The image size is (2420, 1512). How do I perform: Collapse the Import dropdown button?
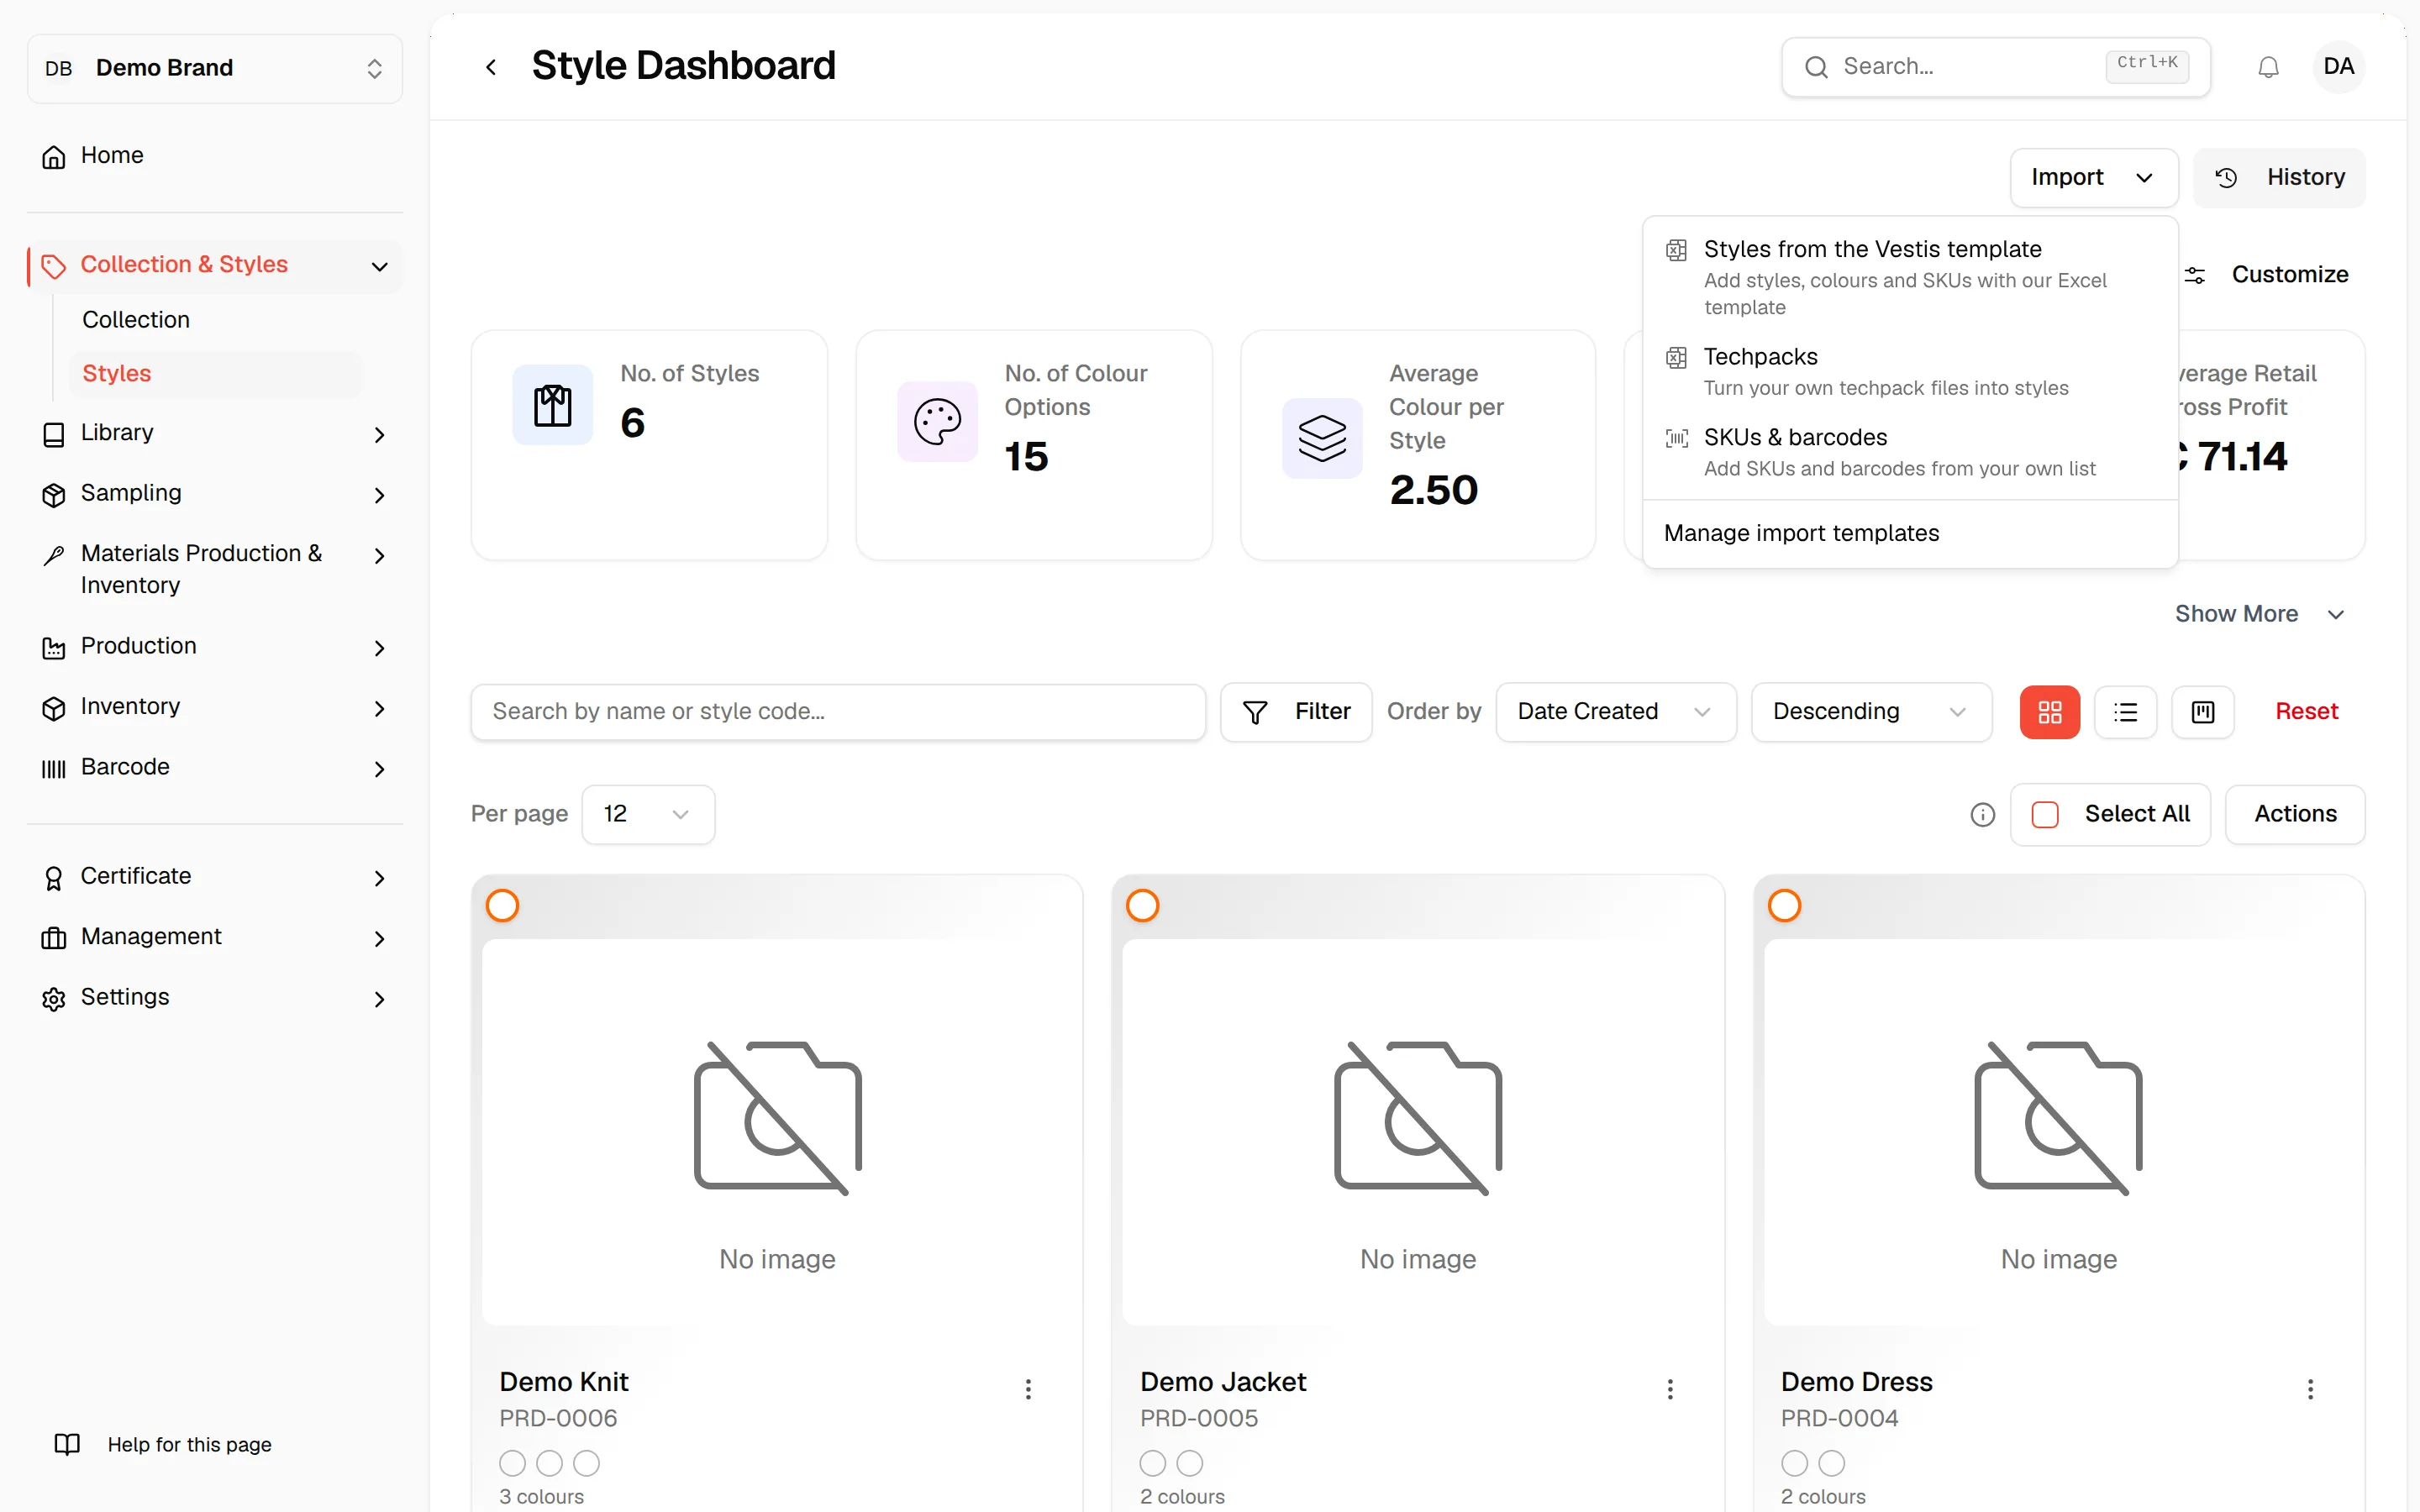click(2093, 178)
